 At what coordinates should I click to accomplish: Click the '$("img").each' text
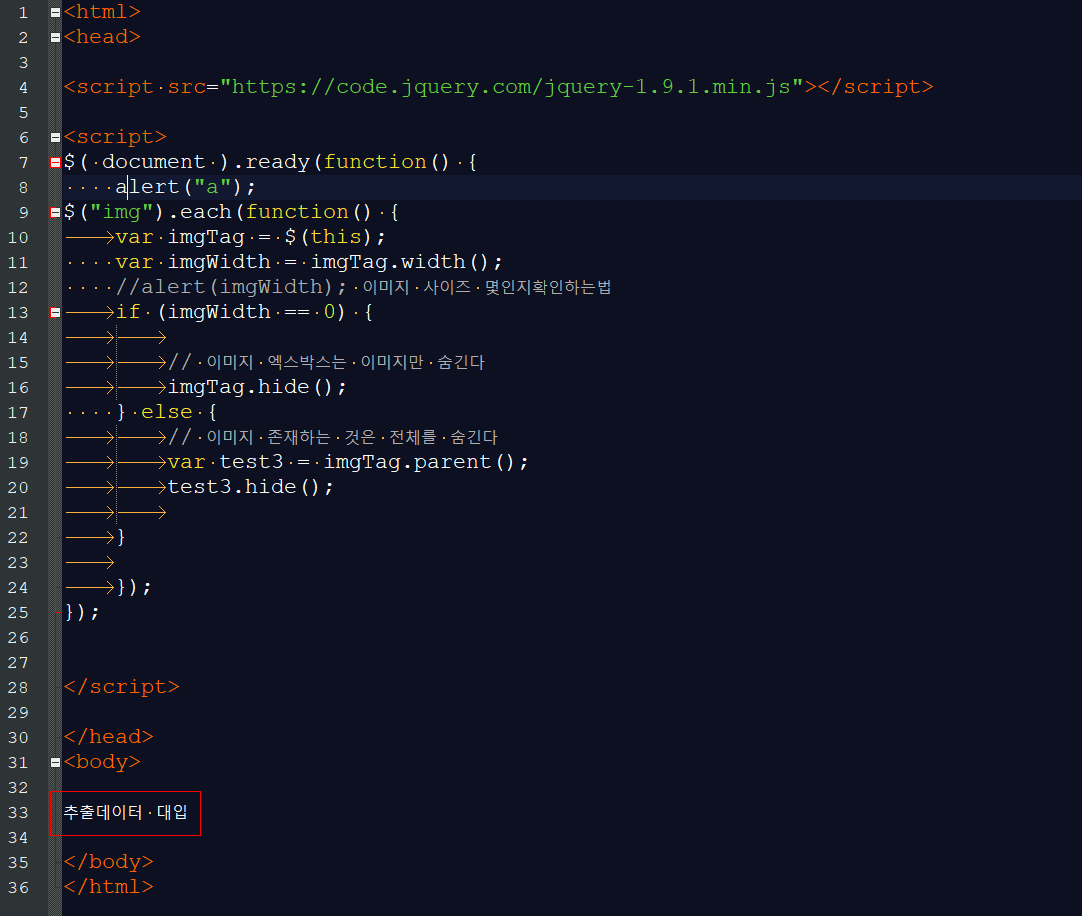[x=148, y=212]
